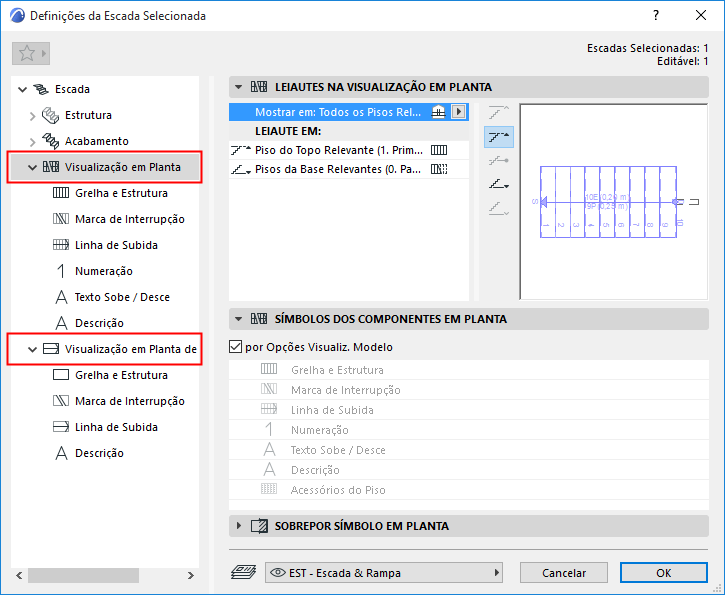Open the Mostrar em flyout arrow
Image resolution: width=725 pixels, height=595 pixels.
[x=458, y=112]
